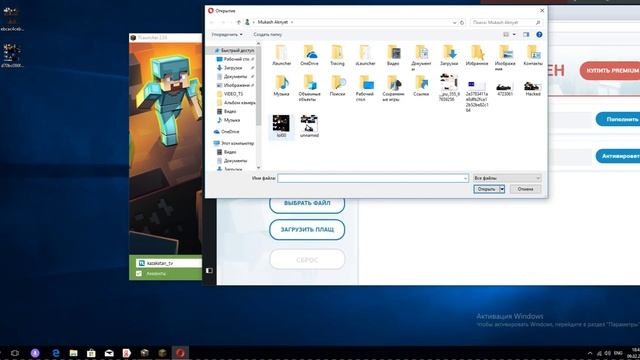Click the ЗАГРУЗИТЬ ПЛАЩ button
Image resolution: width=640 pixels, height=360 pixels.
(x=307, y=230)
